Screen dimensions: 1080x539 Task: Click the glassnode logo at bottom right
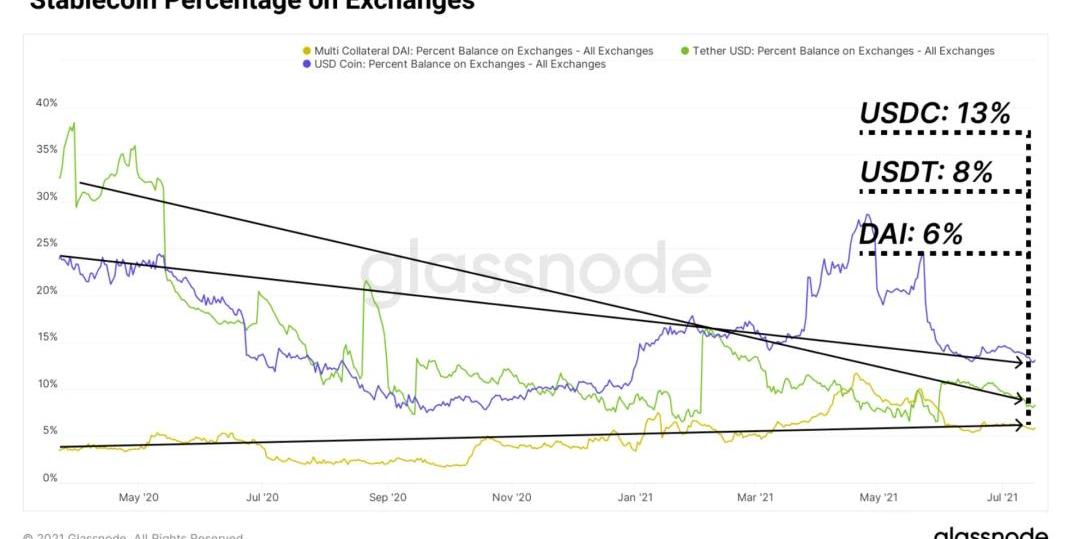click(991, 532)
